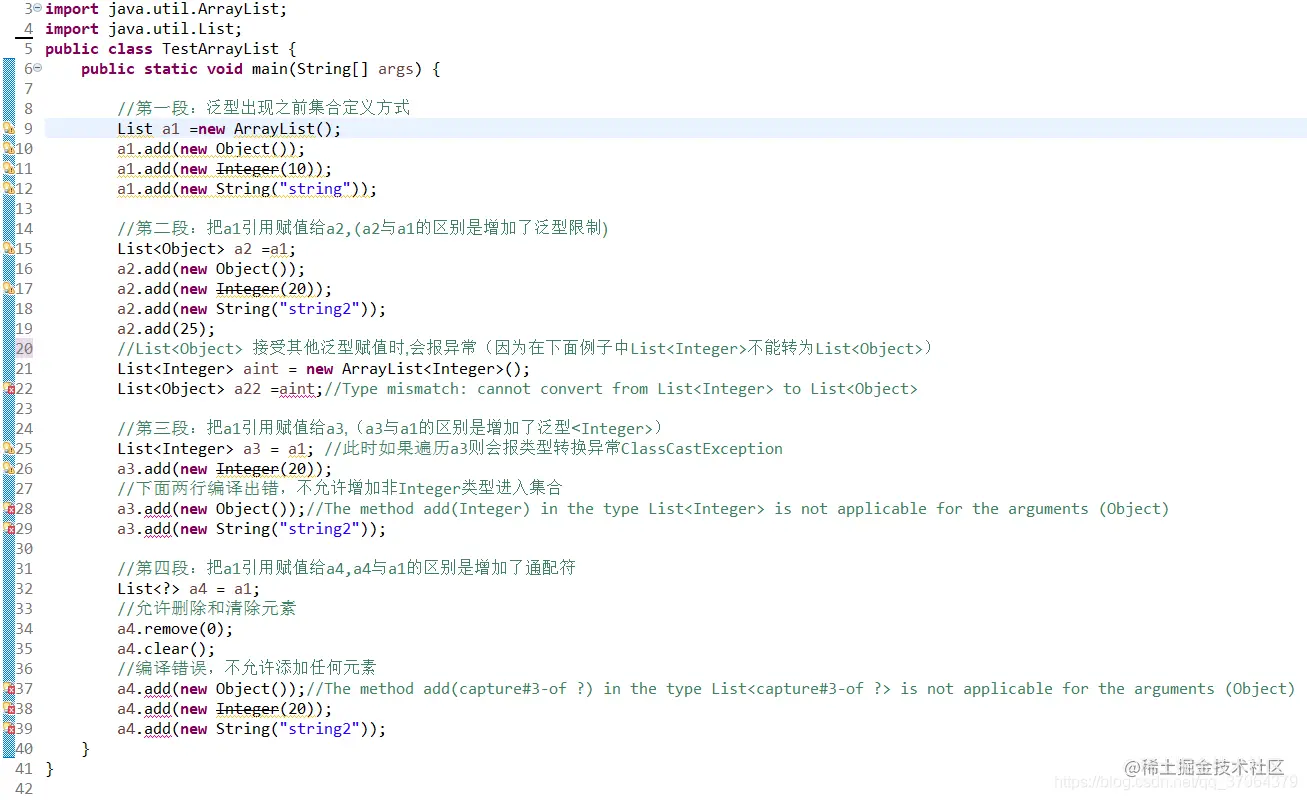Click the comment starting "//第四段"

(346, 568)
